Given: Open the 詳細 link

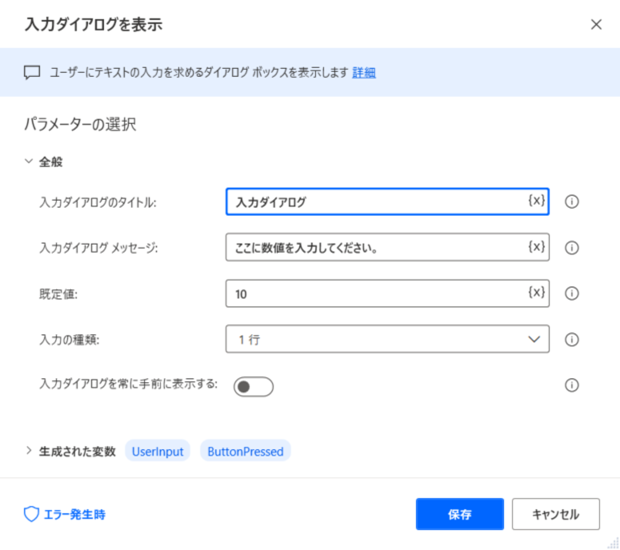Looking at the screenshot, I should point(364,72).
